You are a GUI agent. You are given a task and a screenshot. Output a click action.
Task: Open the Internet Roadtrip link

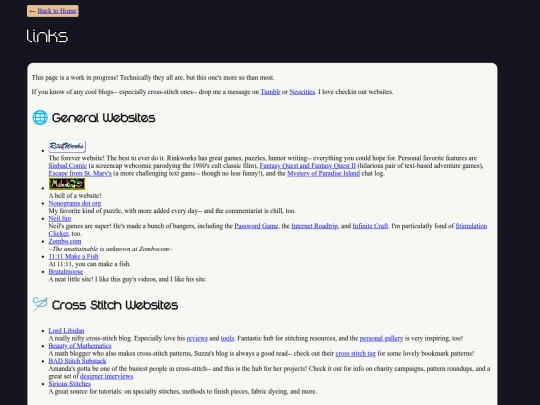(314, 226)
